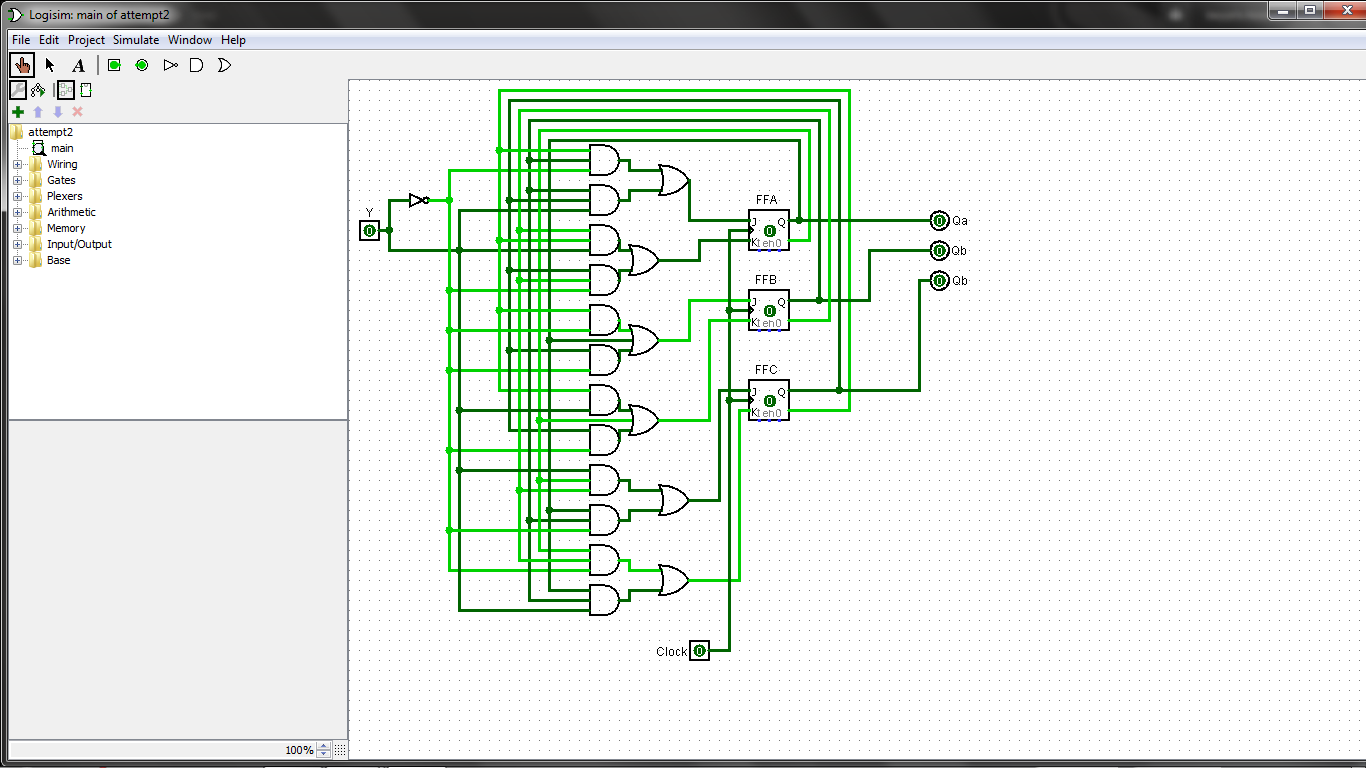This screenshot has width=1366, height=768.
Task: Open the Simulate menu
Action: click(135, 40)
